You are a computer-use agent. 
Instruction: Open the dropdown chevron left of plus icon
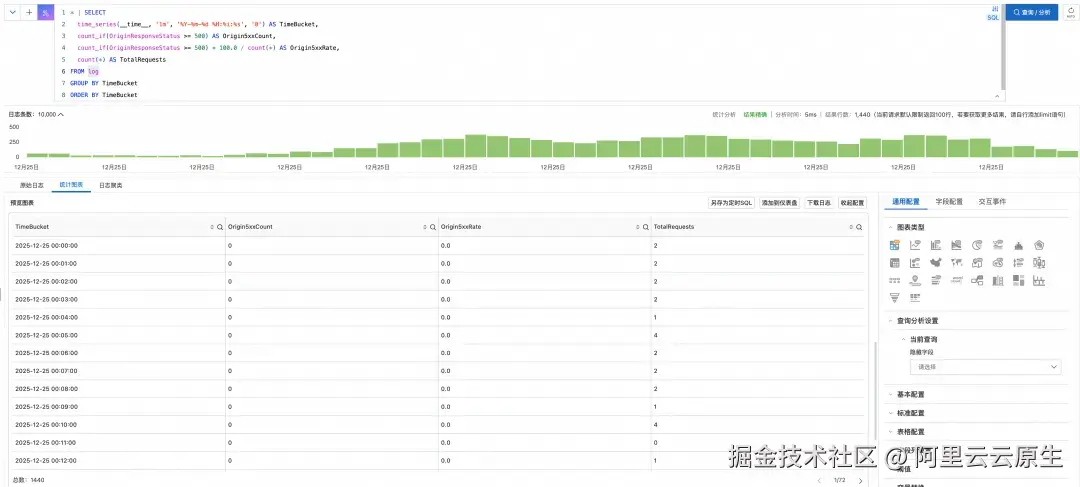tap(13, 12)
